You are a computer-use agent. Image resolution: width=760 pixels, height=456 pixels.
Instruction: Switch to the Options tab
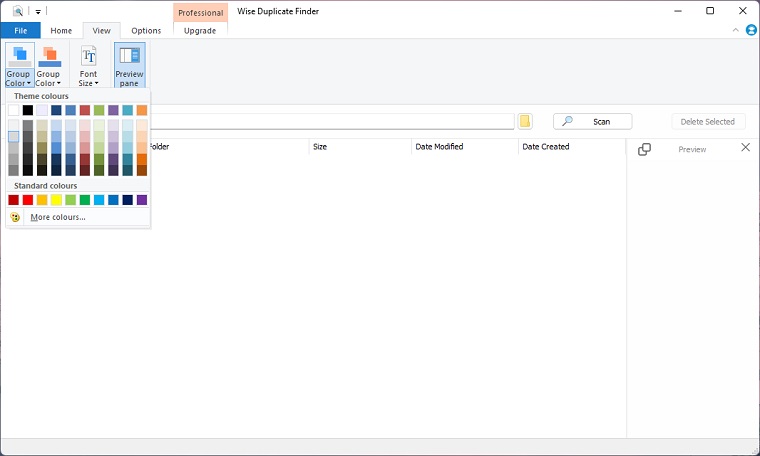tap(146, 31)
